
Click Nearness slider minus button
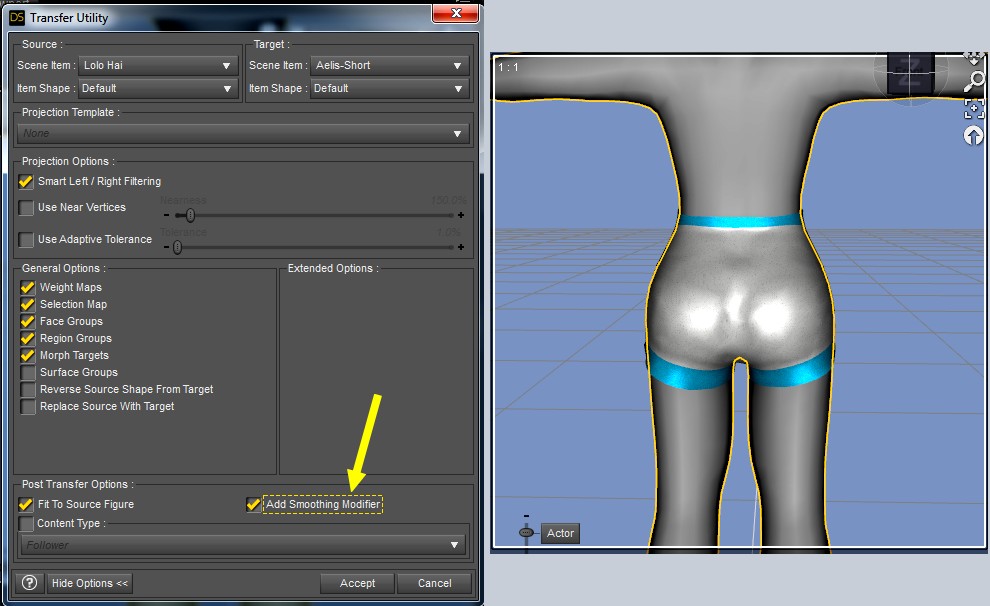[166, 215]
